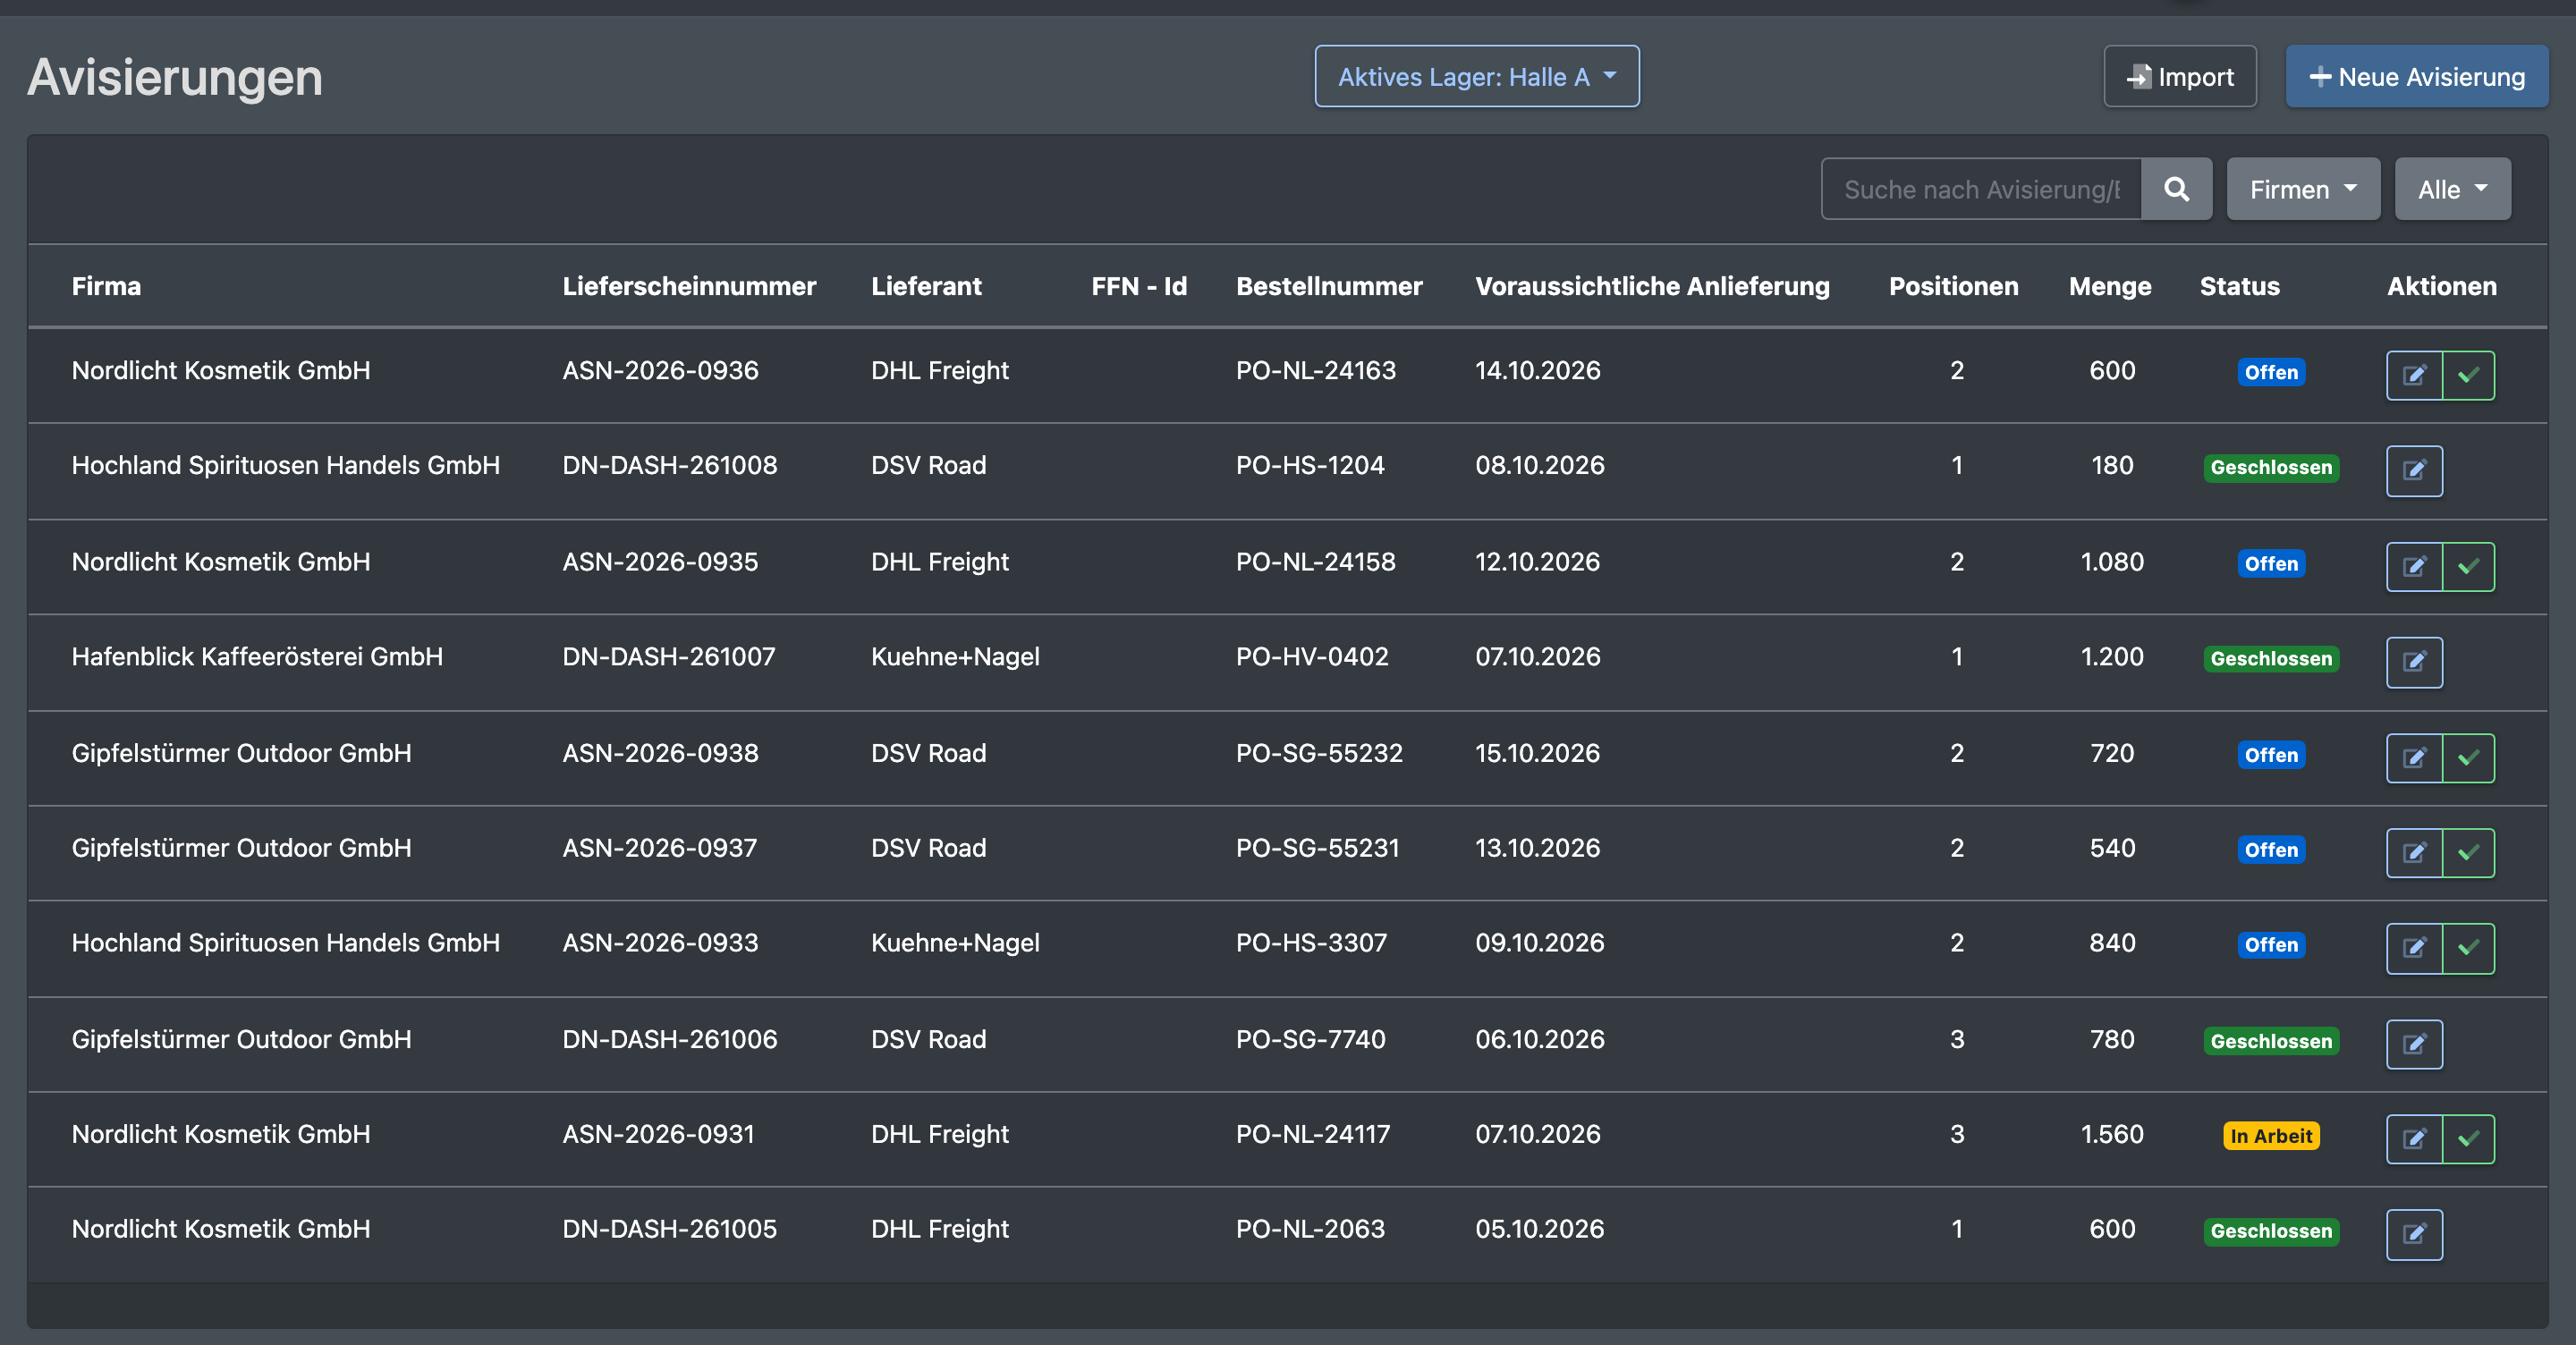Click the Voraussichtliche Anlieferung column header

click(x=1652, y=286)
